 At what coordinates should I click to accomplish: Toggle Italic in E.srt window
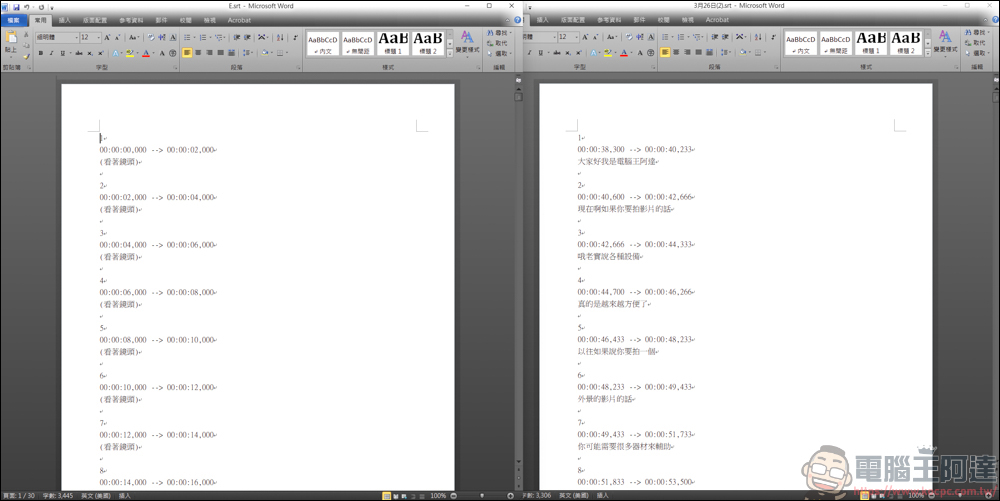[52, 53]
